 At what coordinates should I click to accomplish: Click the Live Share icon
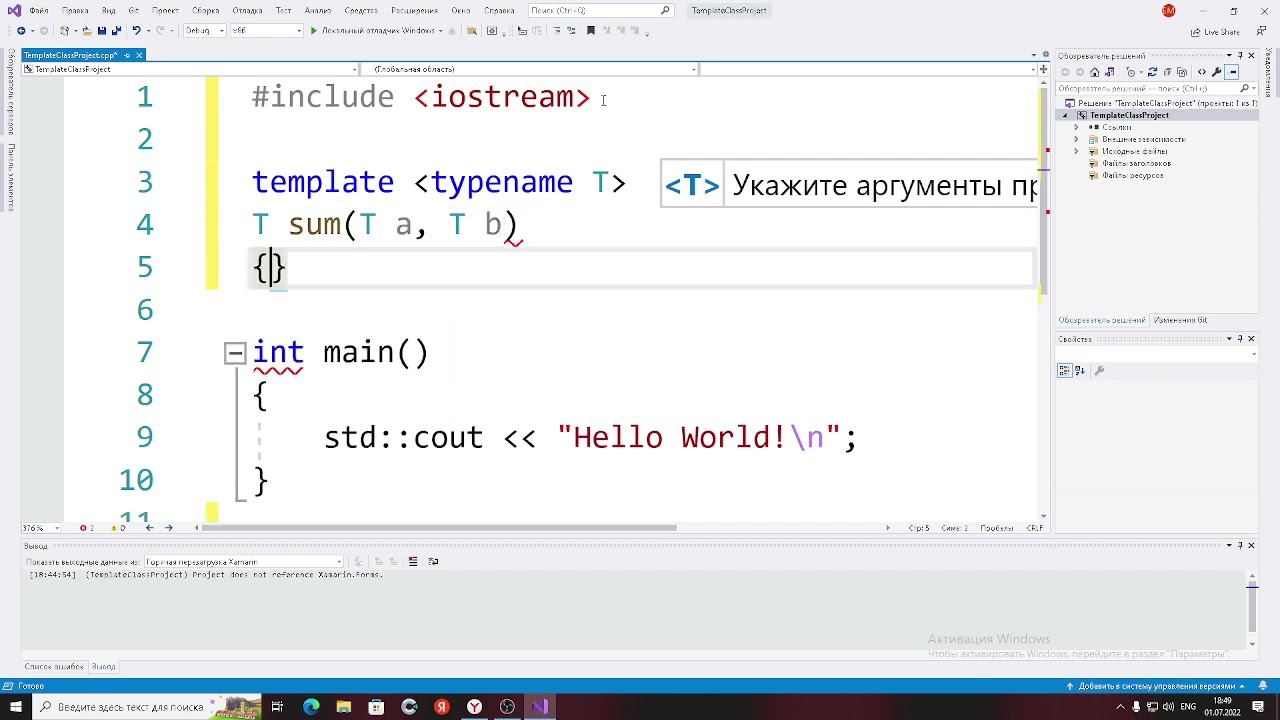[x=1195, y=32]
